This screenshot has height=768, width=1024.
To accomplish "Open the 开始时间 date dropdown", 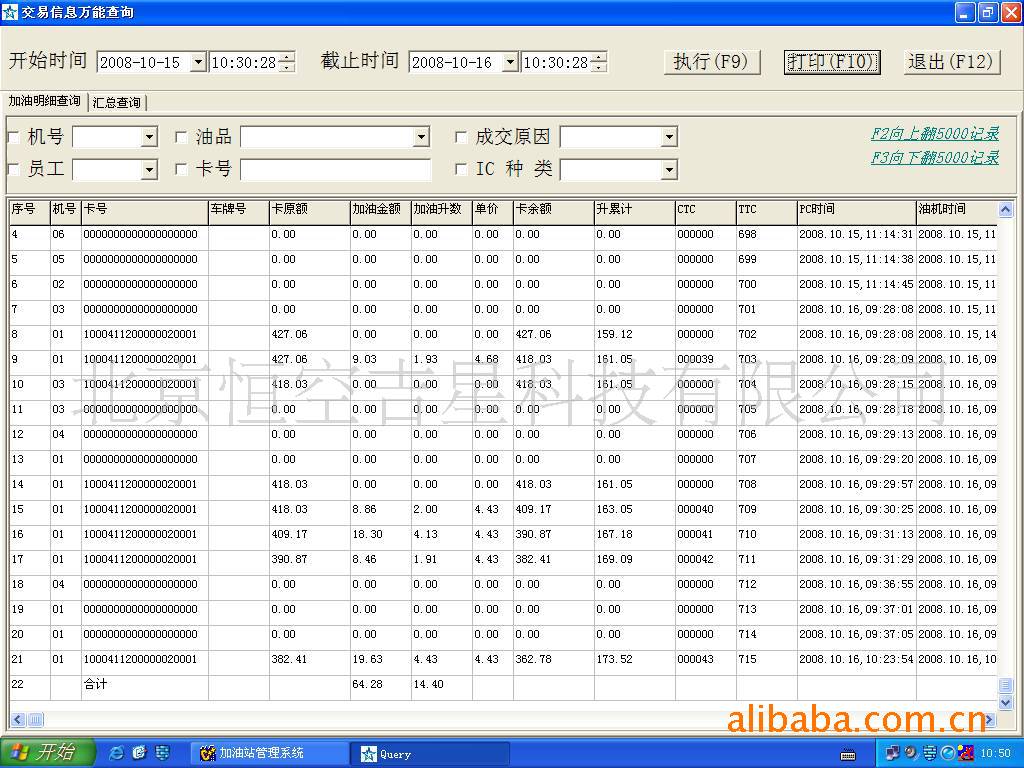I will [197, 62].
